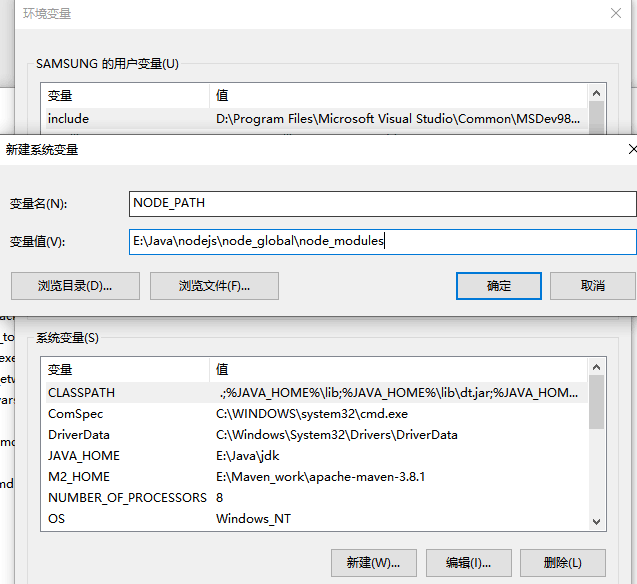Select the include user variable row

pyautogui.click(x=316, y=119)
